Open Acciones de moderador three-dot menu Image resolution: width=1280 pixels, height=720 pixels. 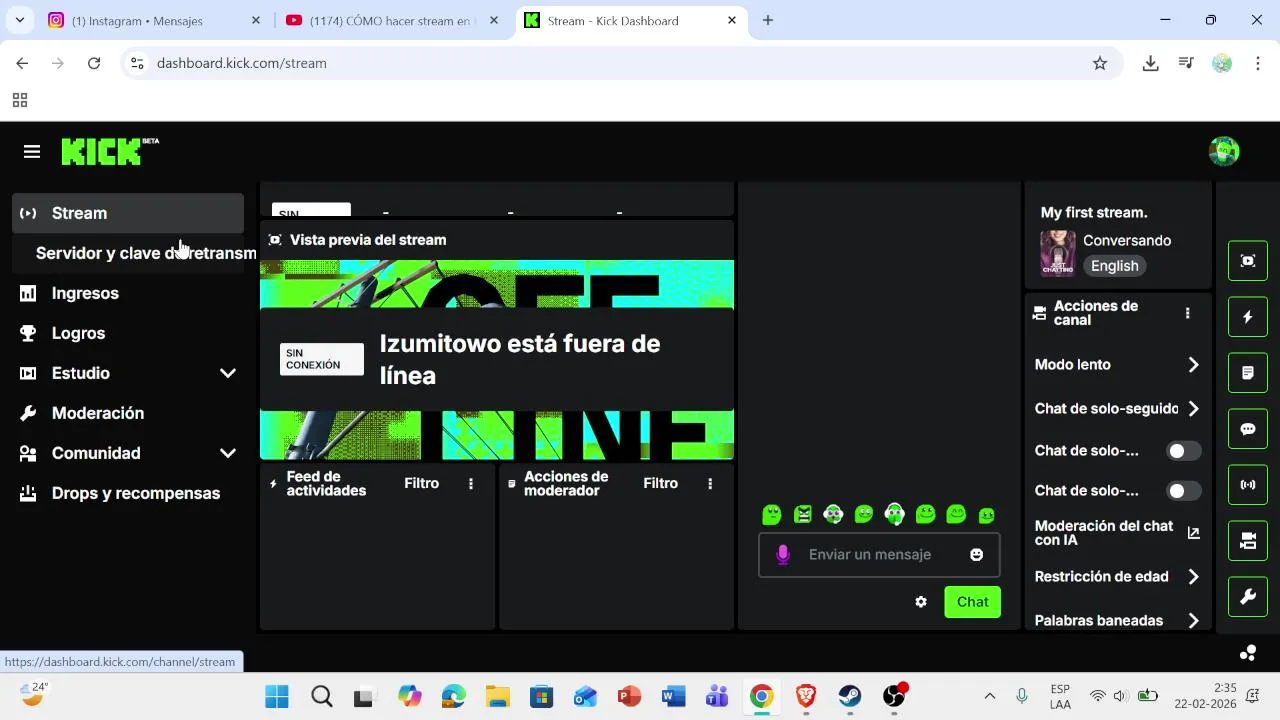point(710,484)
